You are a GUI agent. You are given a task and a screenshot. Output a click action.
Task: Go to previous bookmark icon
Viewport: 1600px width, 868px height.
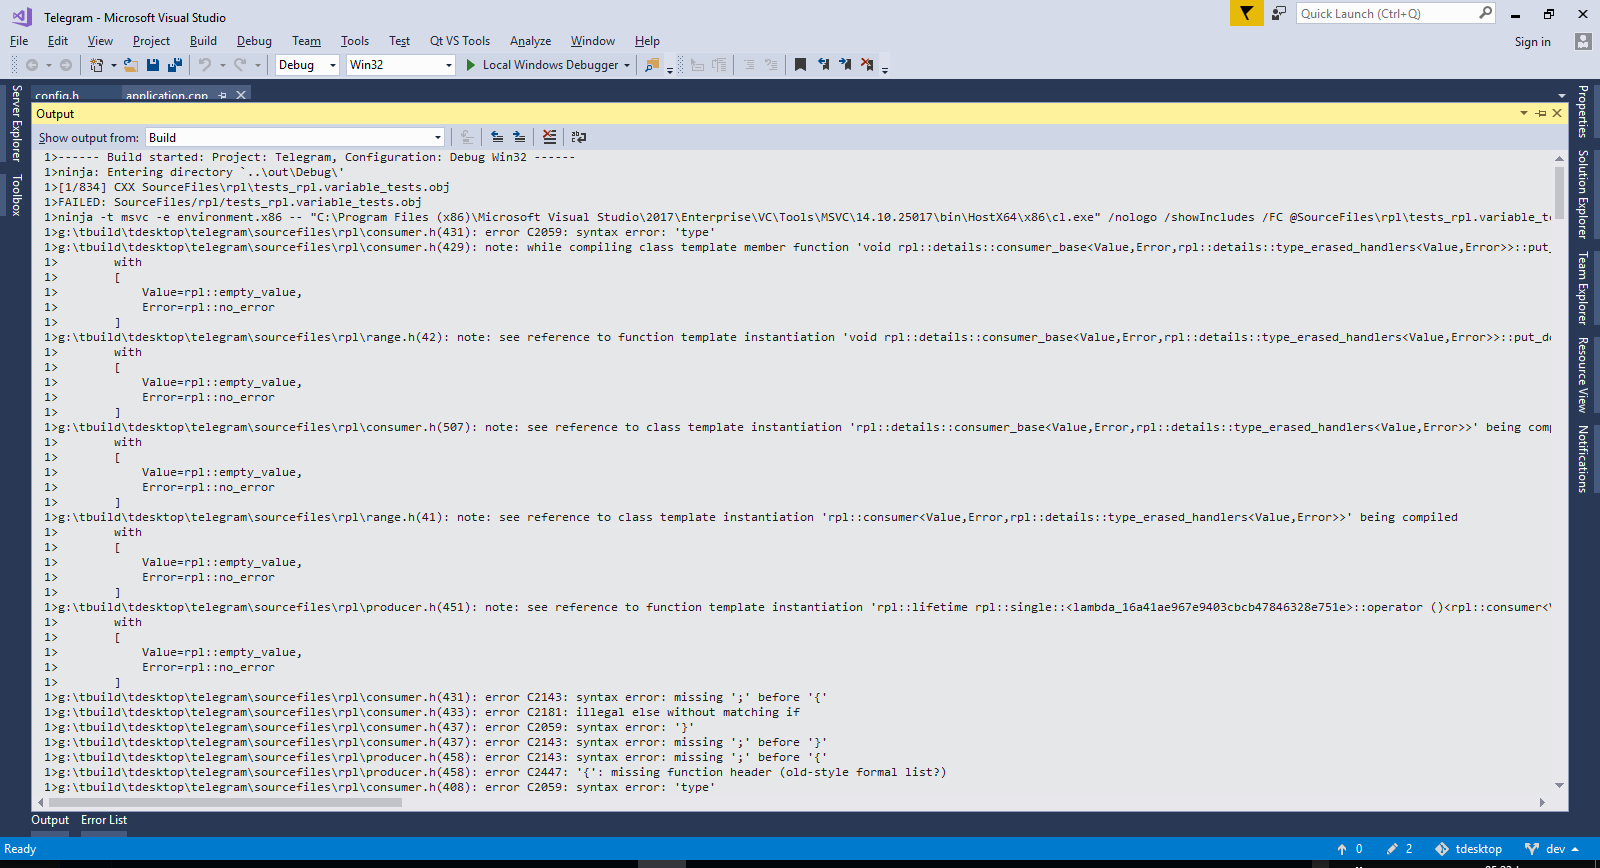click(823, 65)
